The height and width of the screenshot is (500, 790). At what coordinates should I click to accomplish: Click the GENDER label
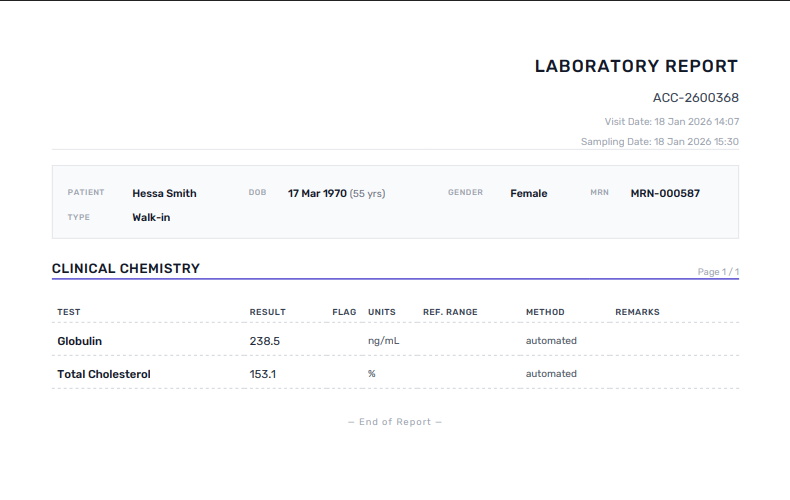465,193
